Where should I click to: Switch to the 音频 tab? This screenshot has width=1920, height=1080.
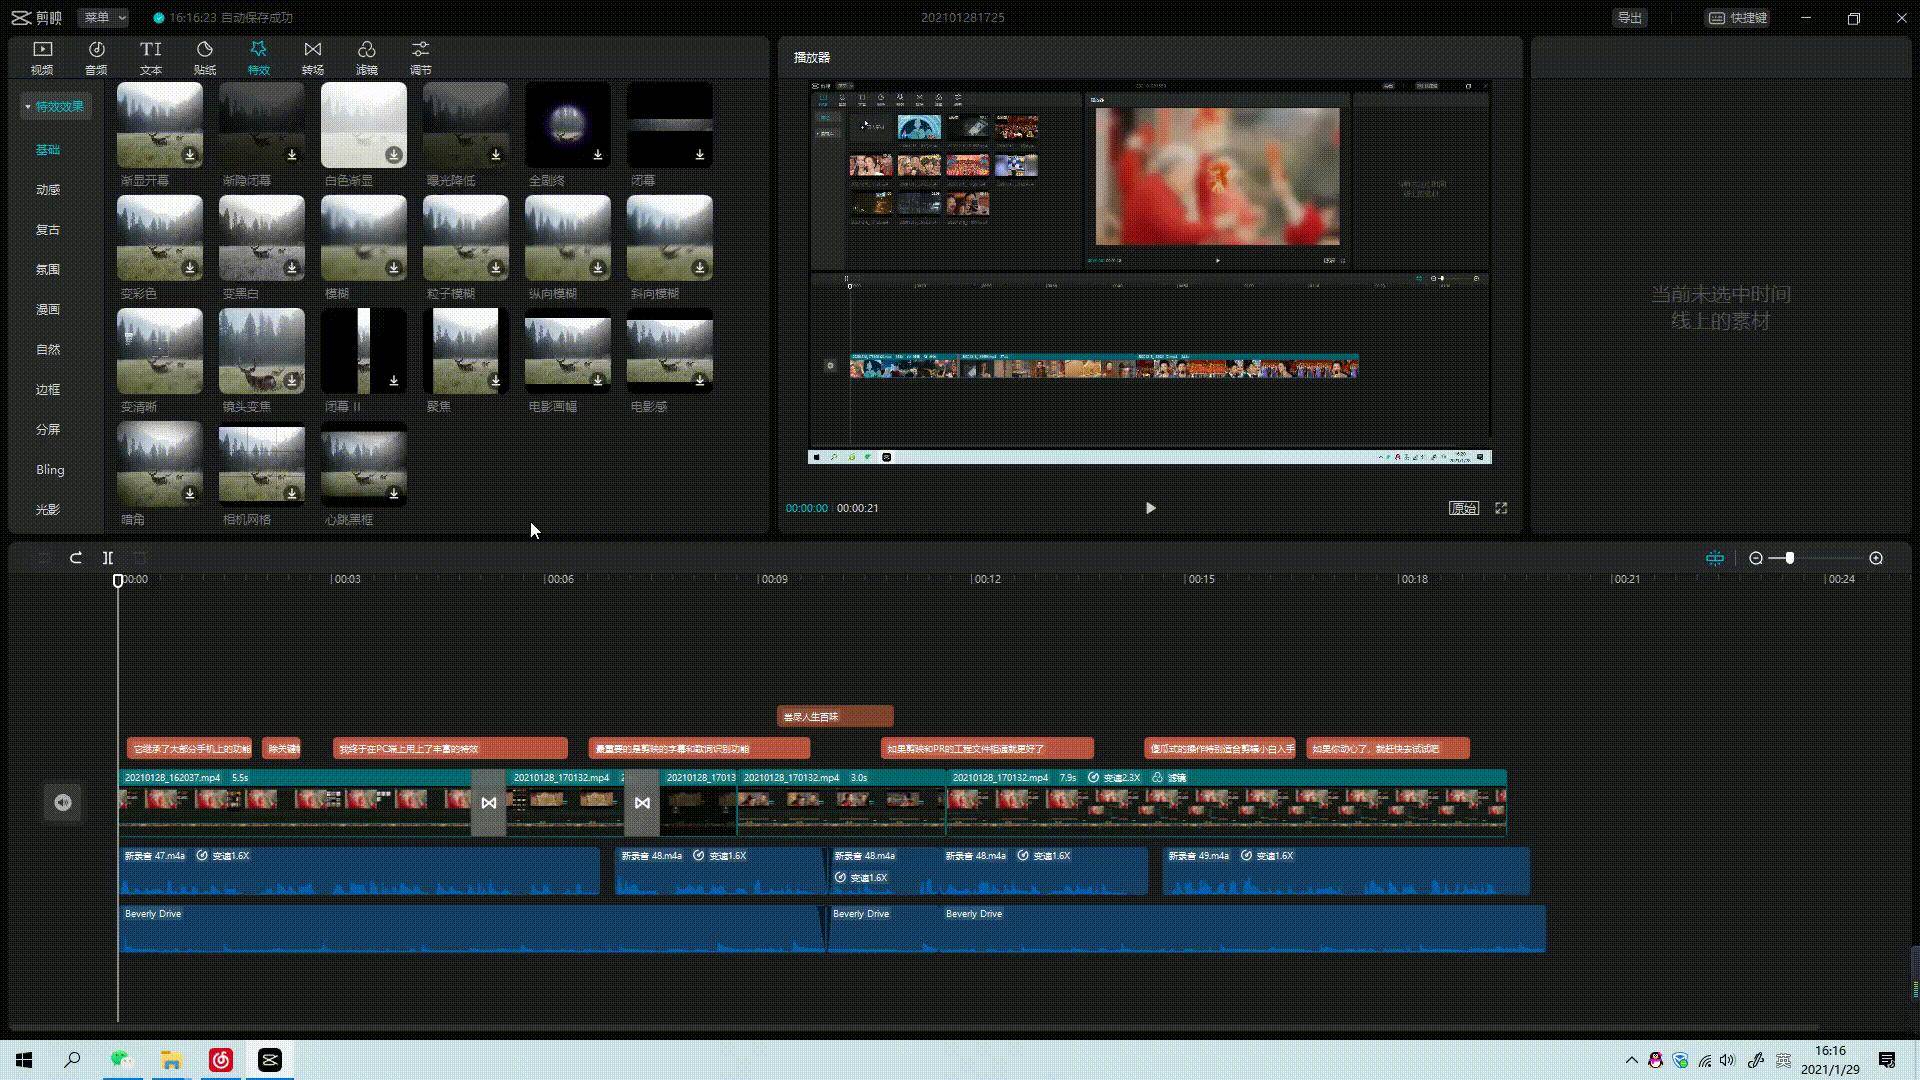(x=96, y=57)
